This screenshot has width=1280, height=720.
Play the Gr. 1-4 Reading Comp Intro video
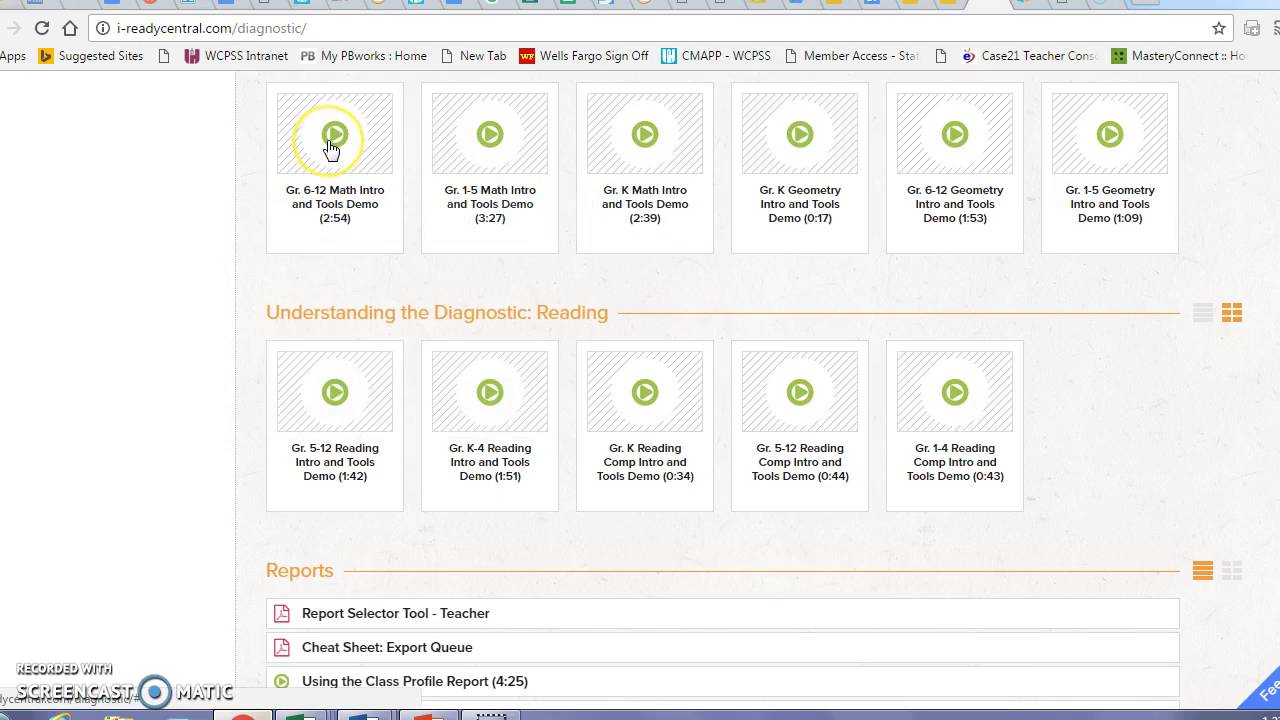click(955, 392)
